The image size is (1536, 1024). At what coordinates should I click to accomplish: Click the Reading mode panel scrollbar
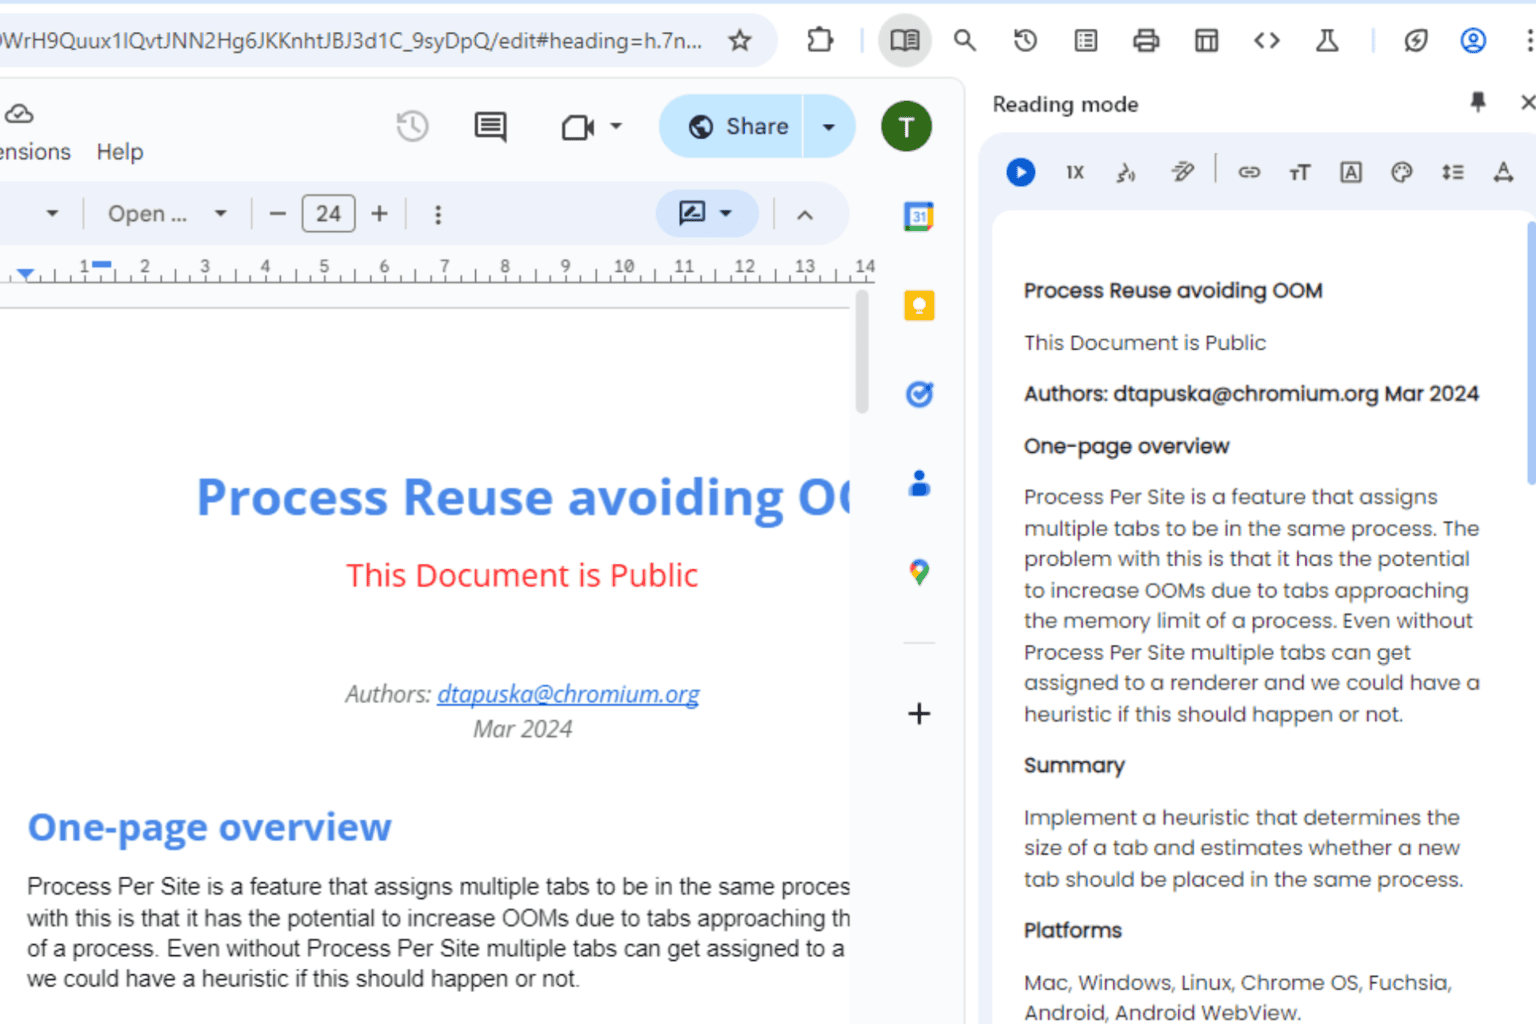pyautogui.click(x=1531, y=352)
